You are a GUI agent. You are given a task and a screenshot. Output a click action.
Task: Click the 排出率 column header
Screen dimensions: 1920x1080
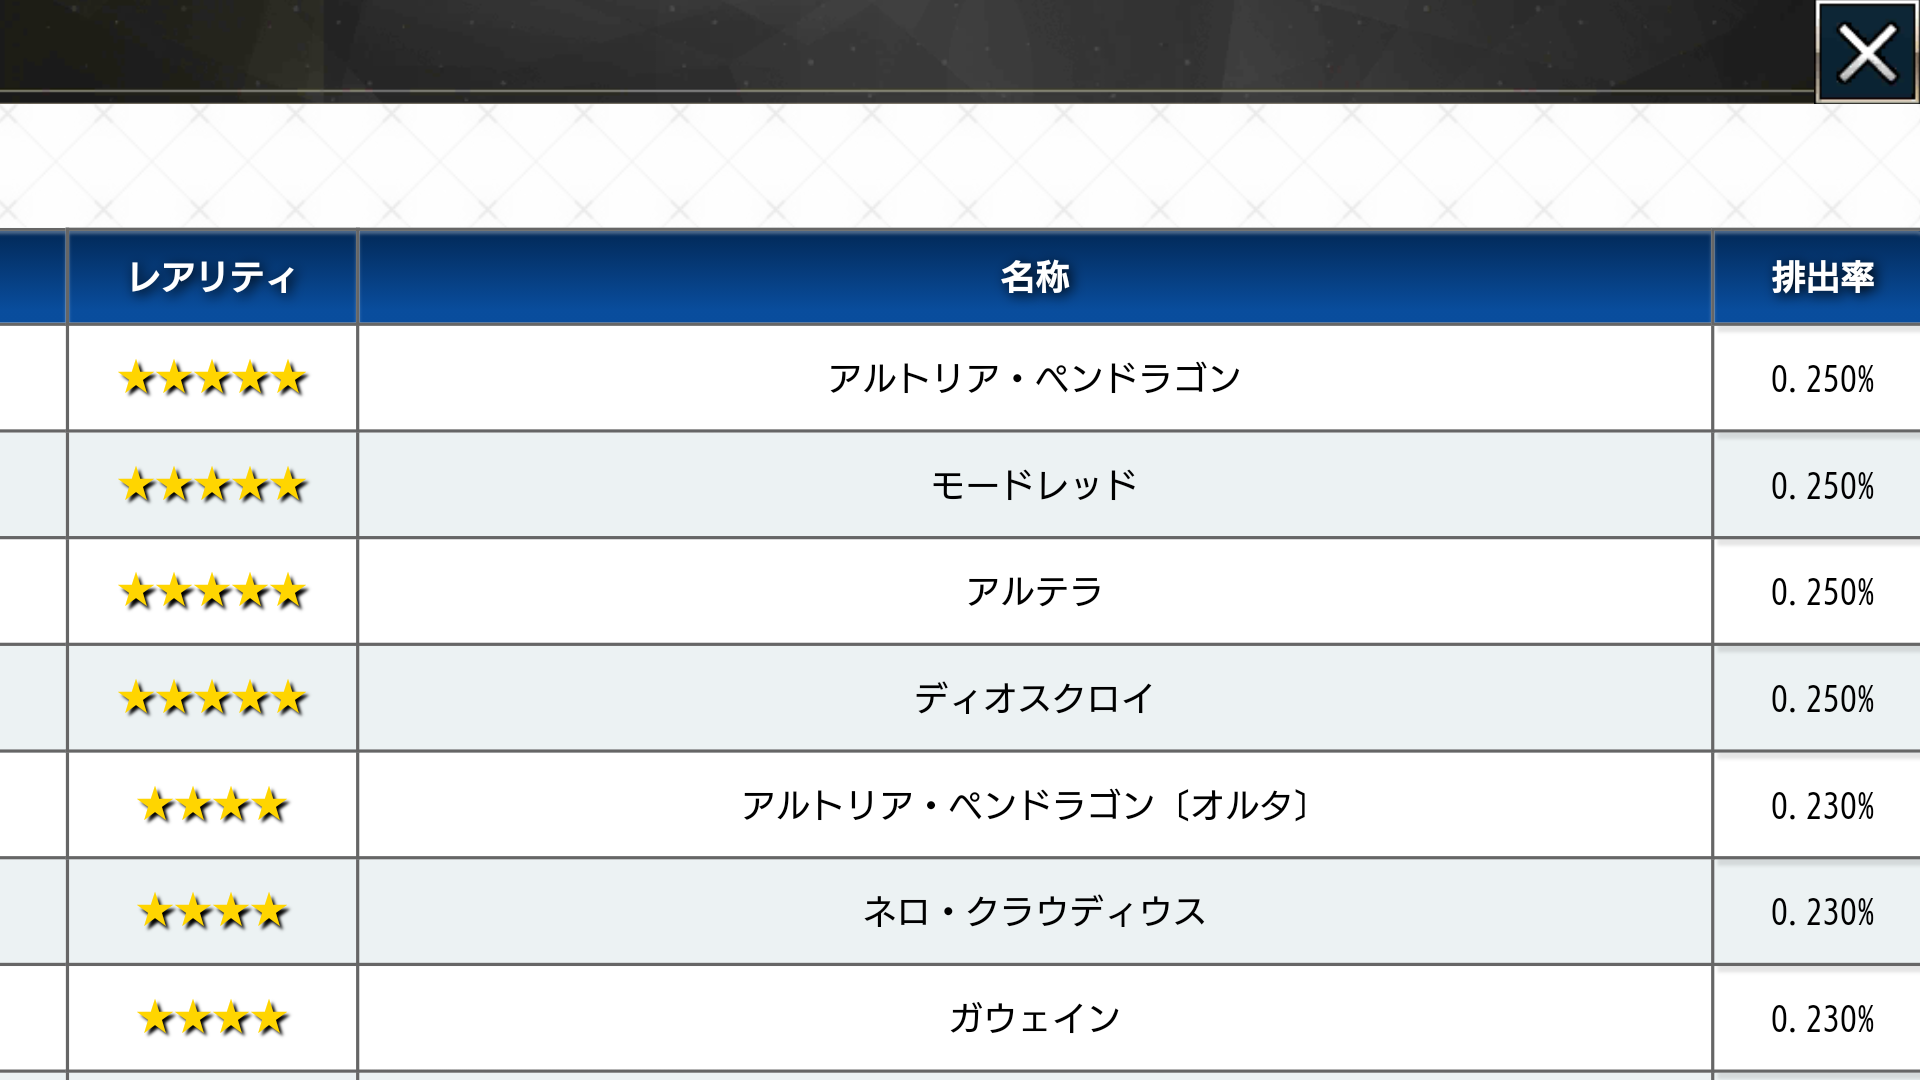(1822, 277)
